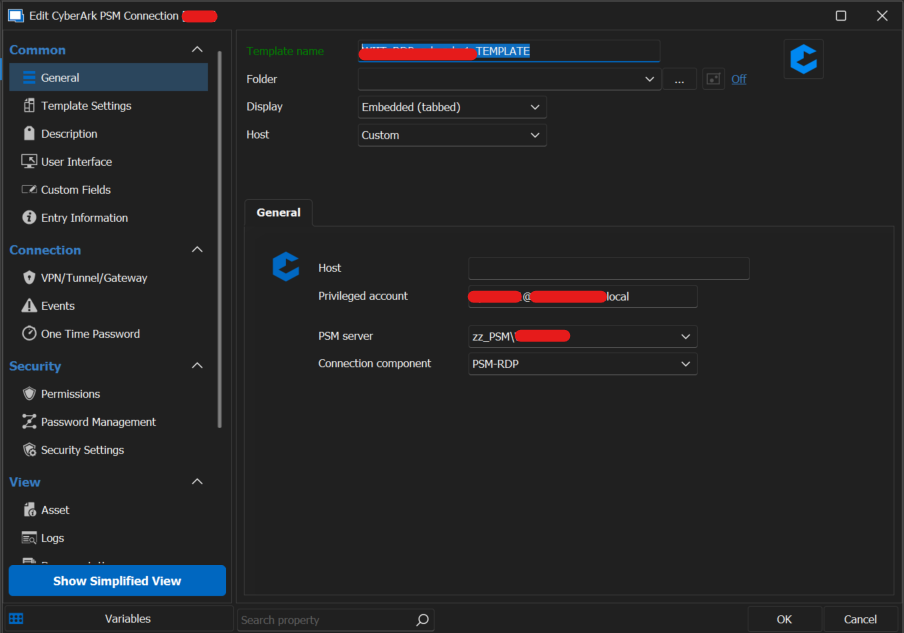The image size is (904, 633).
Task: Maximize the dialog window
Action: (x=841, y=16)
